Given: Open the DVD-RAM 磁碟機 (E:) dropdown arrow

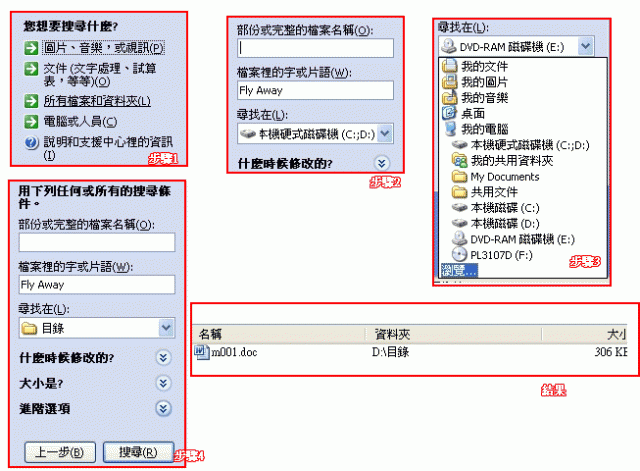Looking at the screenshot, I should coord(586,46).
